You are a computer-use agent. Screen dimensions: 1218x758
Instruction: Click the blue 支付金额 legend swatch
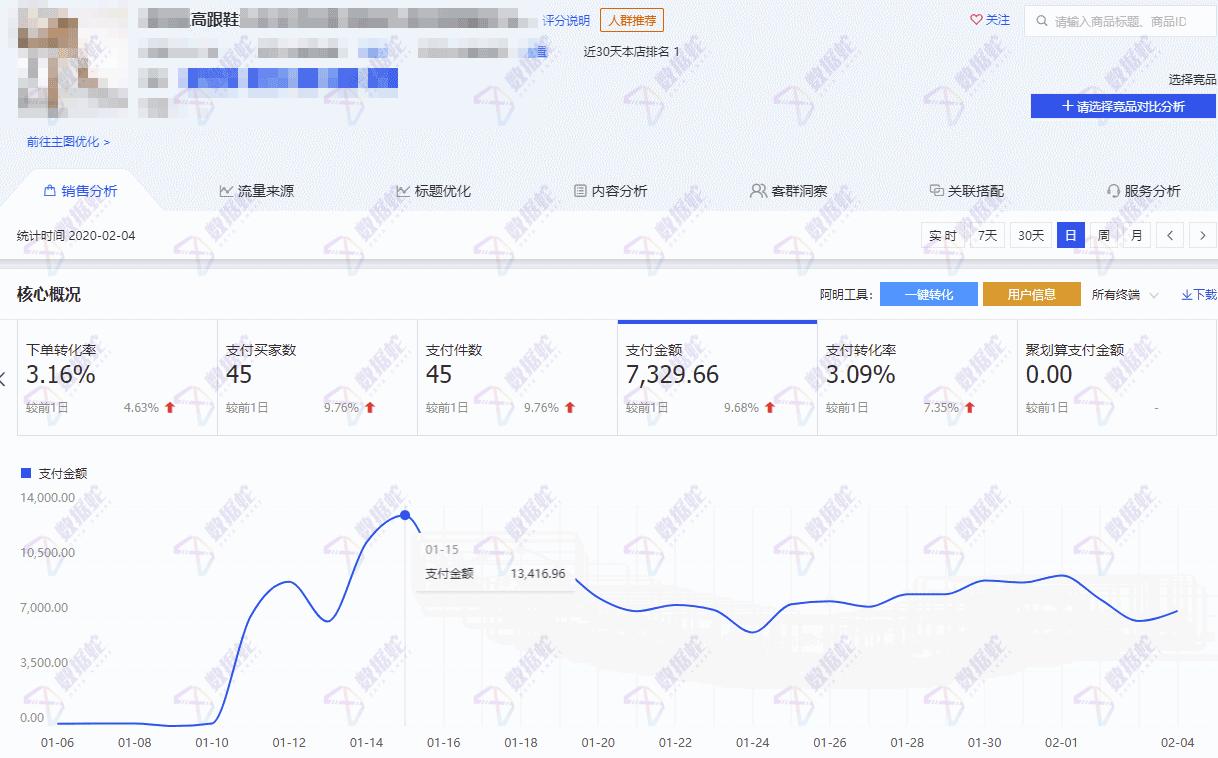click(x=26, y=471)
